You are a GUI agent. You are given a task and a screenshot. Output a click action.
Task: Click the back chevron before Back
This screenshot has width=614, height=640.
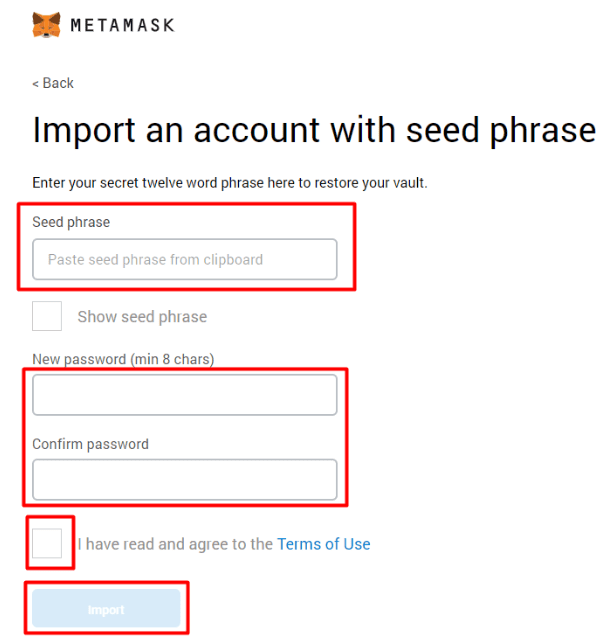[x=35, y=83]
